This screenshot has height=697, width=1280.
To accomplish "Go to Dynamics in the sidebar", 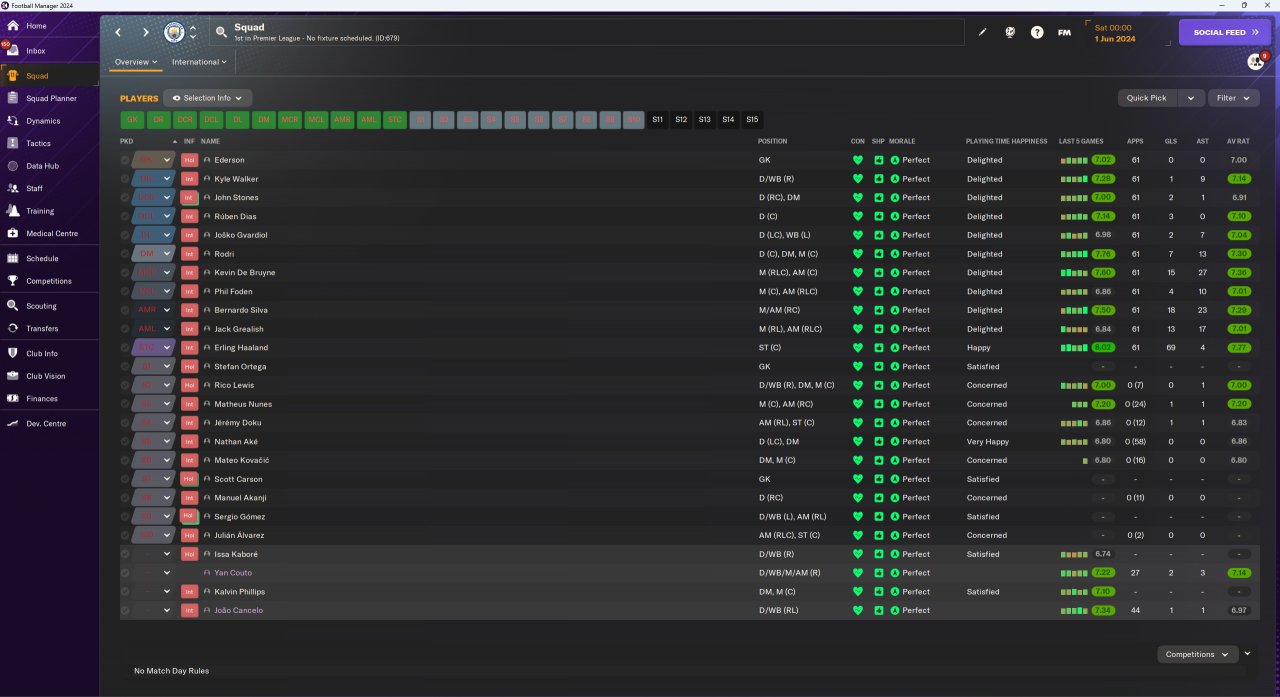I will [43, 121].
